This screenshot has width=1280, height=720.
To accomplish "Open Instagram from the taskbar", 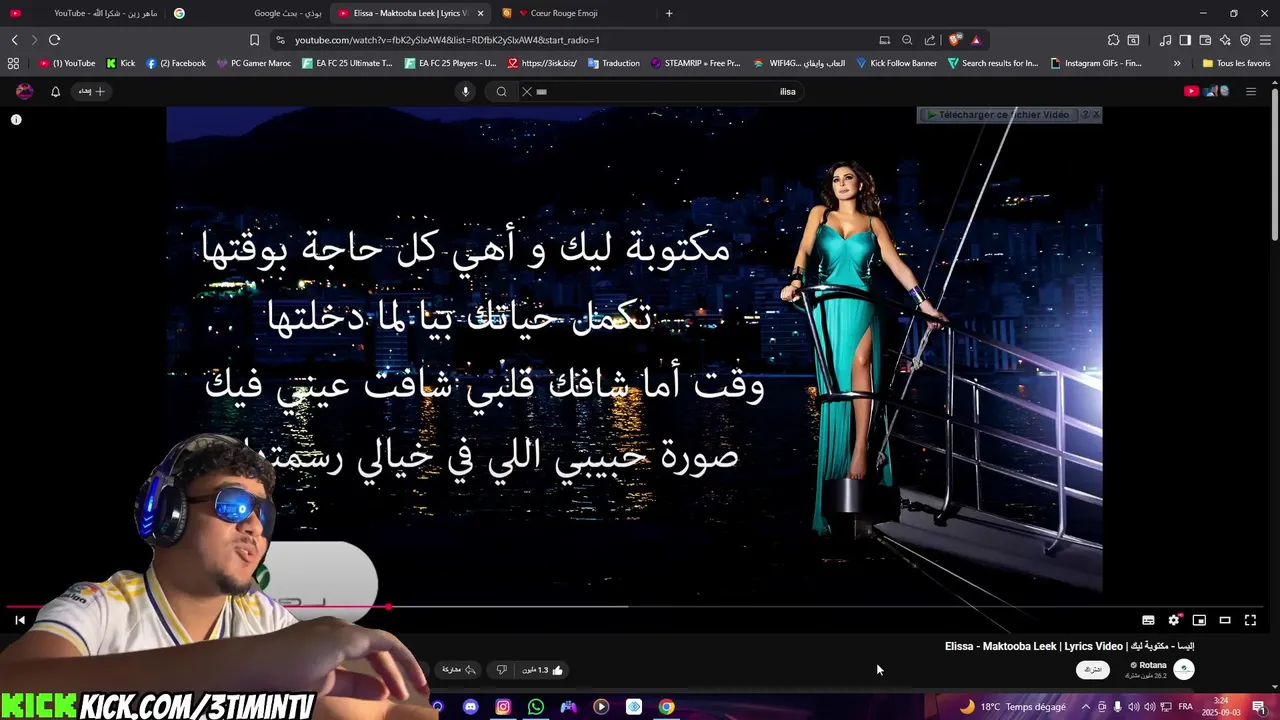I will coord(503,707).
